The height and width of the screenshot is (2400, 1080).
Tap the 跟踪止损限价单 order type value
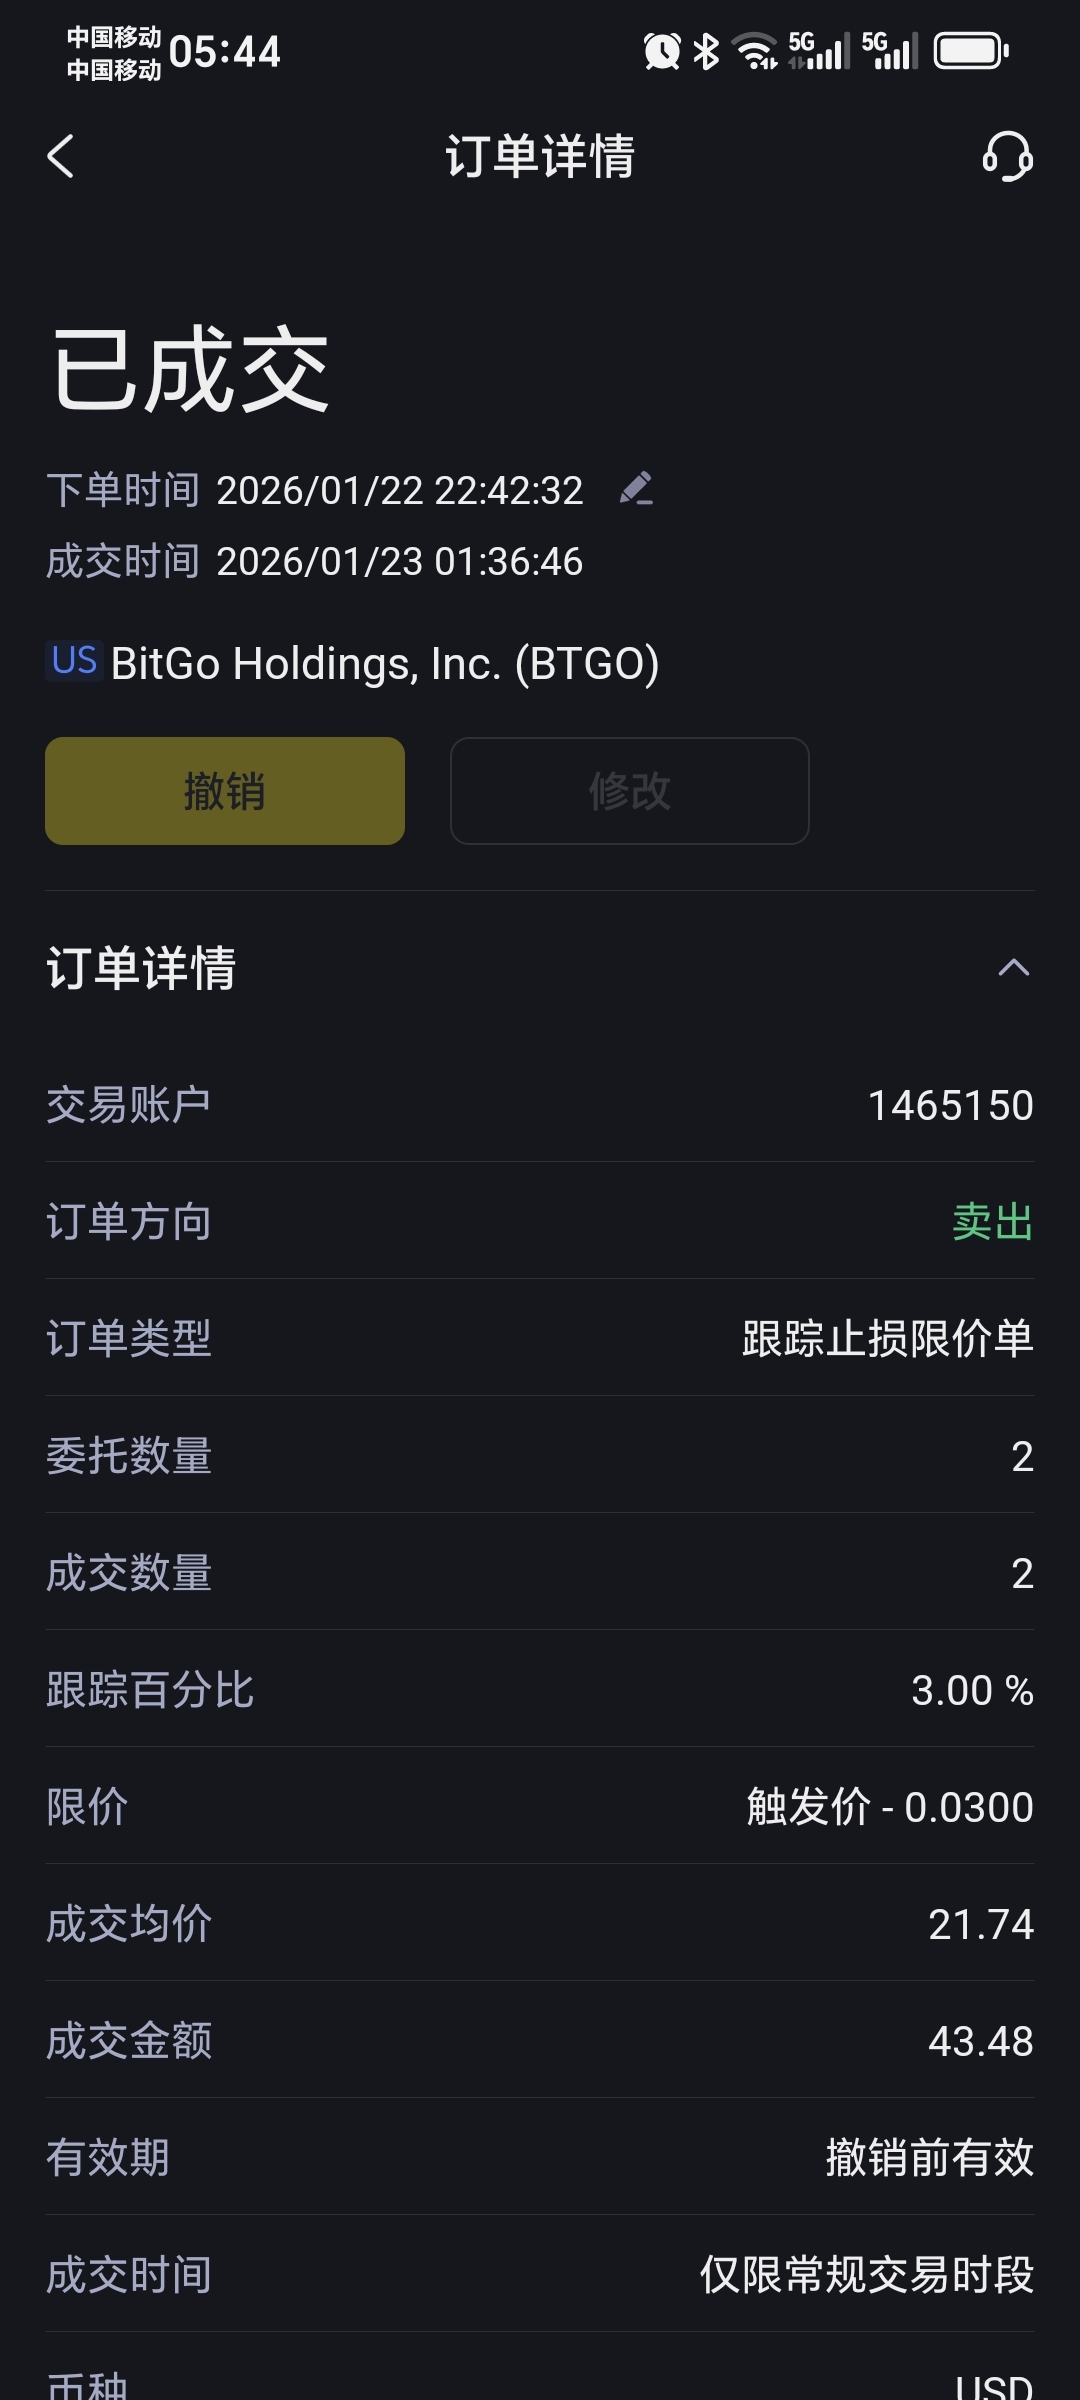click(887, 1339)
